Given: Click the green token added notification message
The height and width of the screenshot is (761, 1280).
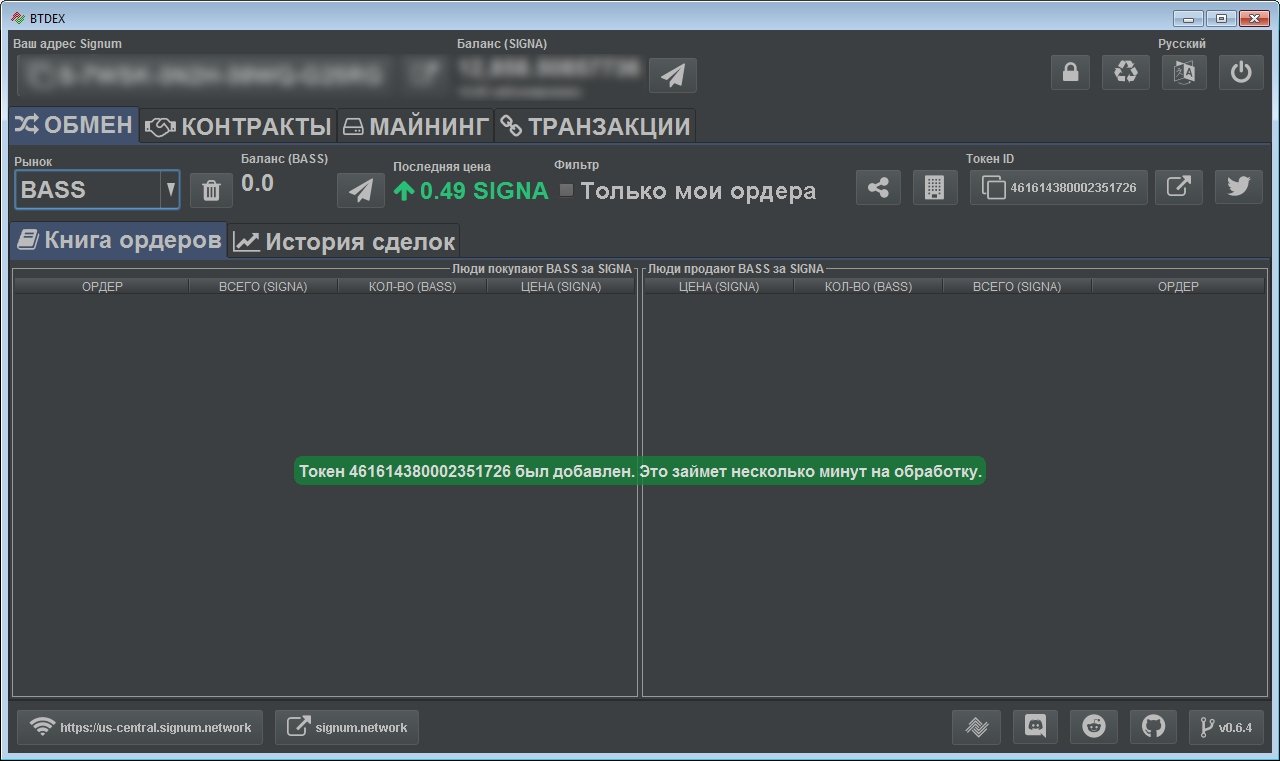Looking at the screenshot, I should 640,470.
